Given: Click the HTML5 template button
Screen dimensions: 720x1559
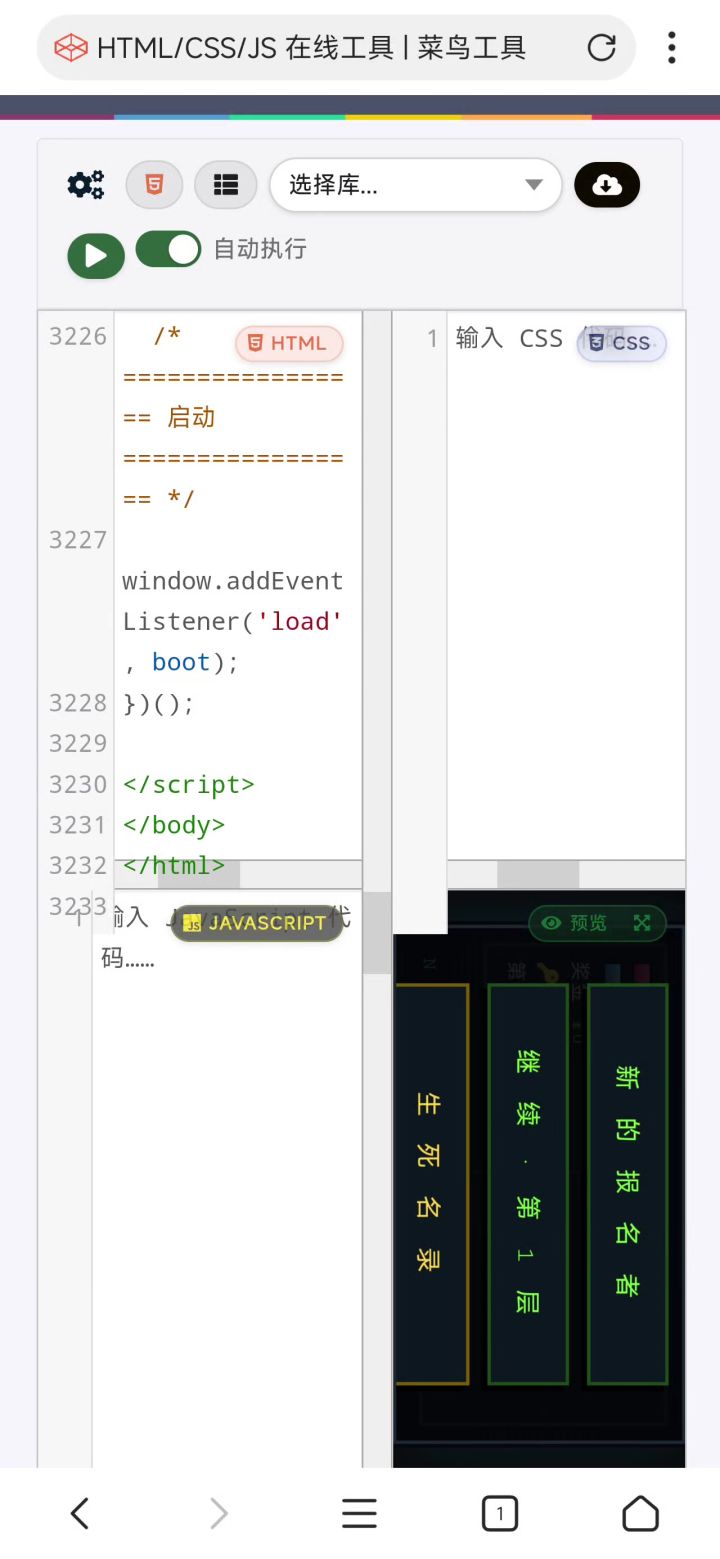Looking at the screenshot, I should point(154,185).
